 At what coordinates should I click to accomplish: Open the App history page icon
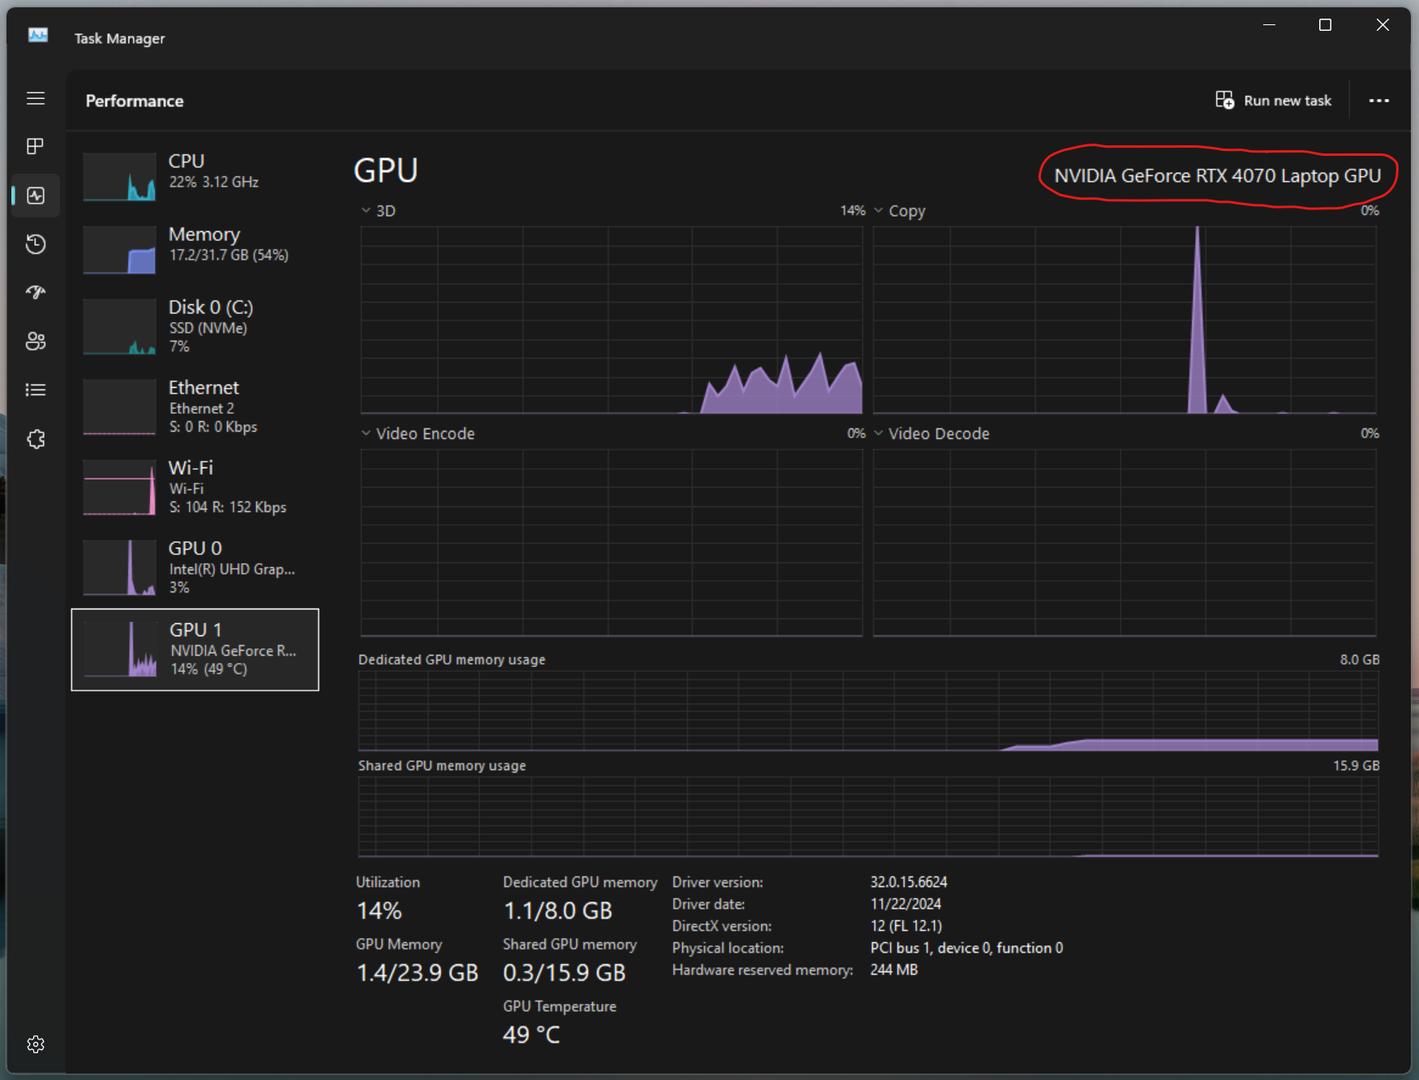pos(36,244)
